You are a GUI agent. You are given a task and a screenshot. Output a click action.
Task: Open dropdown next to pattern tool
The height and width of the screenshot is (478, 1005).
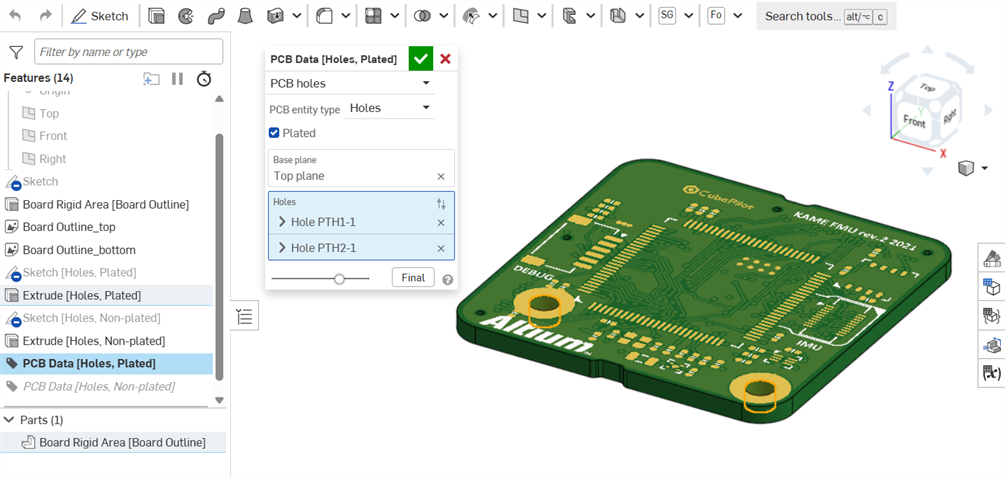tap(394, 16)
